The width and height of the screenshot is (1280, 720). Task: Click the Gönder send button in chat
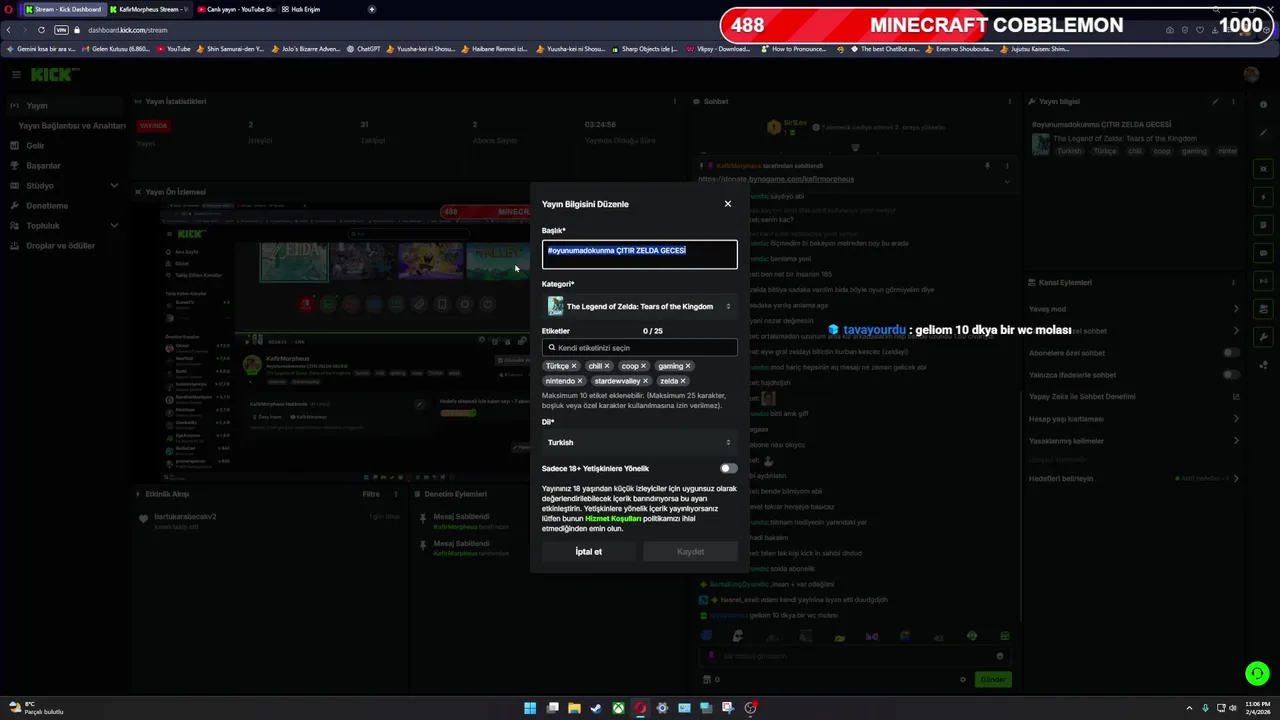click(992, 680)
